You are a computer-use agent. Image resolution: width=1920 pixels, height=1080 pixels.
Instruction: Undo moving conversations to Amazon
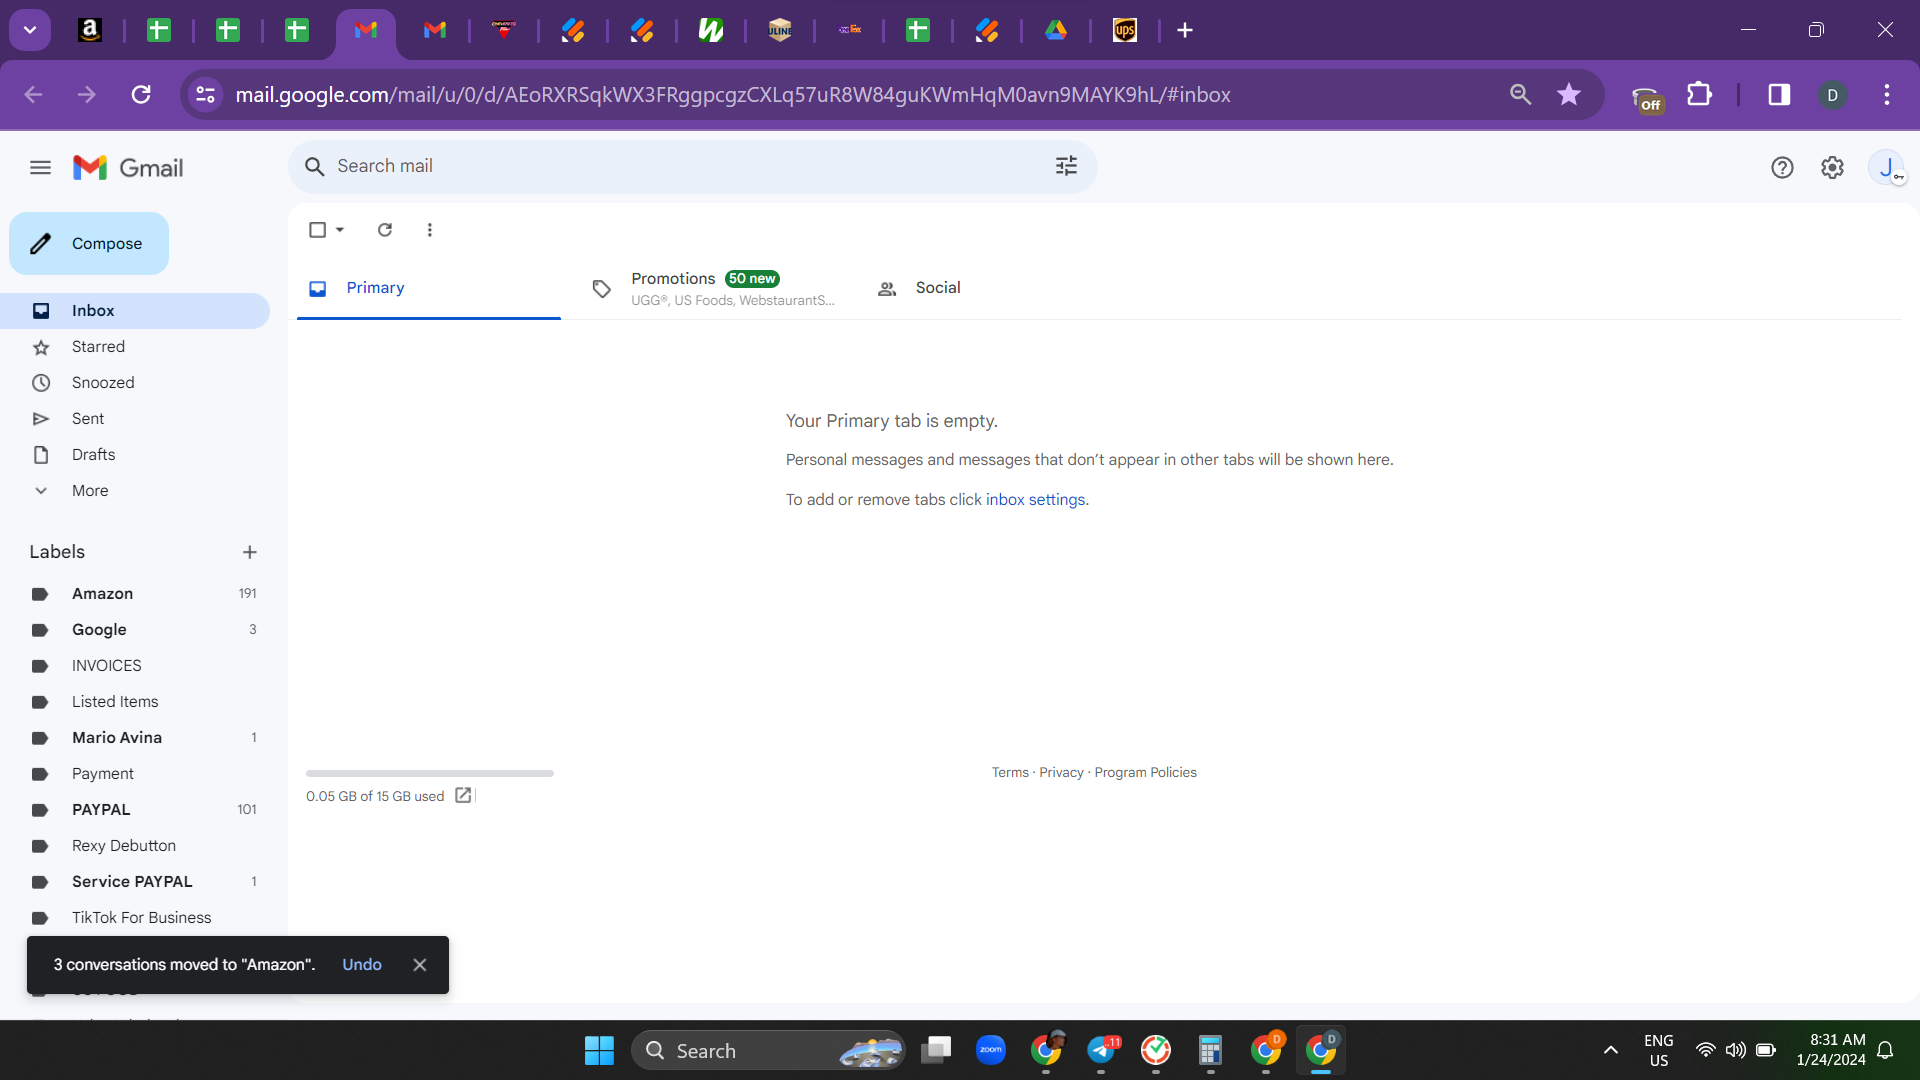click(362, 965)
